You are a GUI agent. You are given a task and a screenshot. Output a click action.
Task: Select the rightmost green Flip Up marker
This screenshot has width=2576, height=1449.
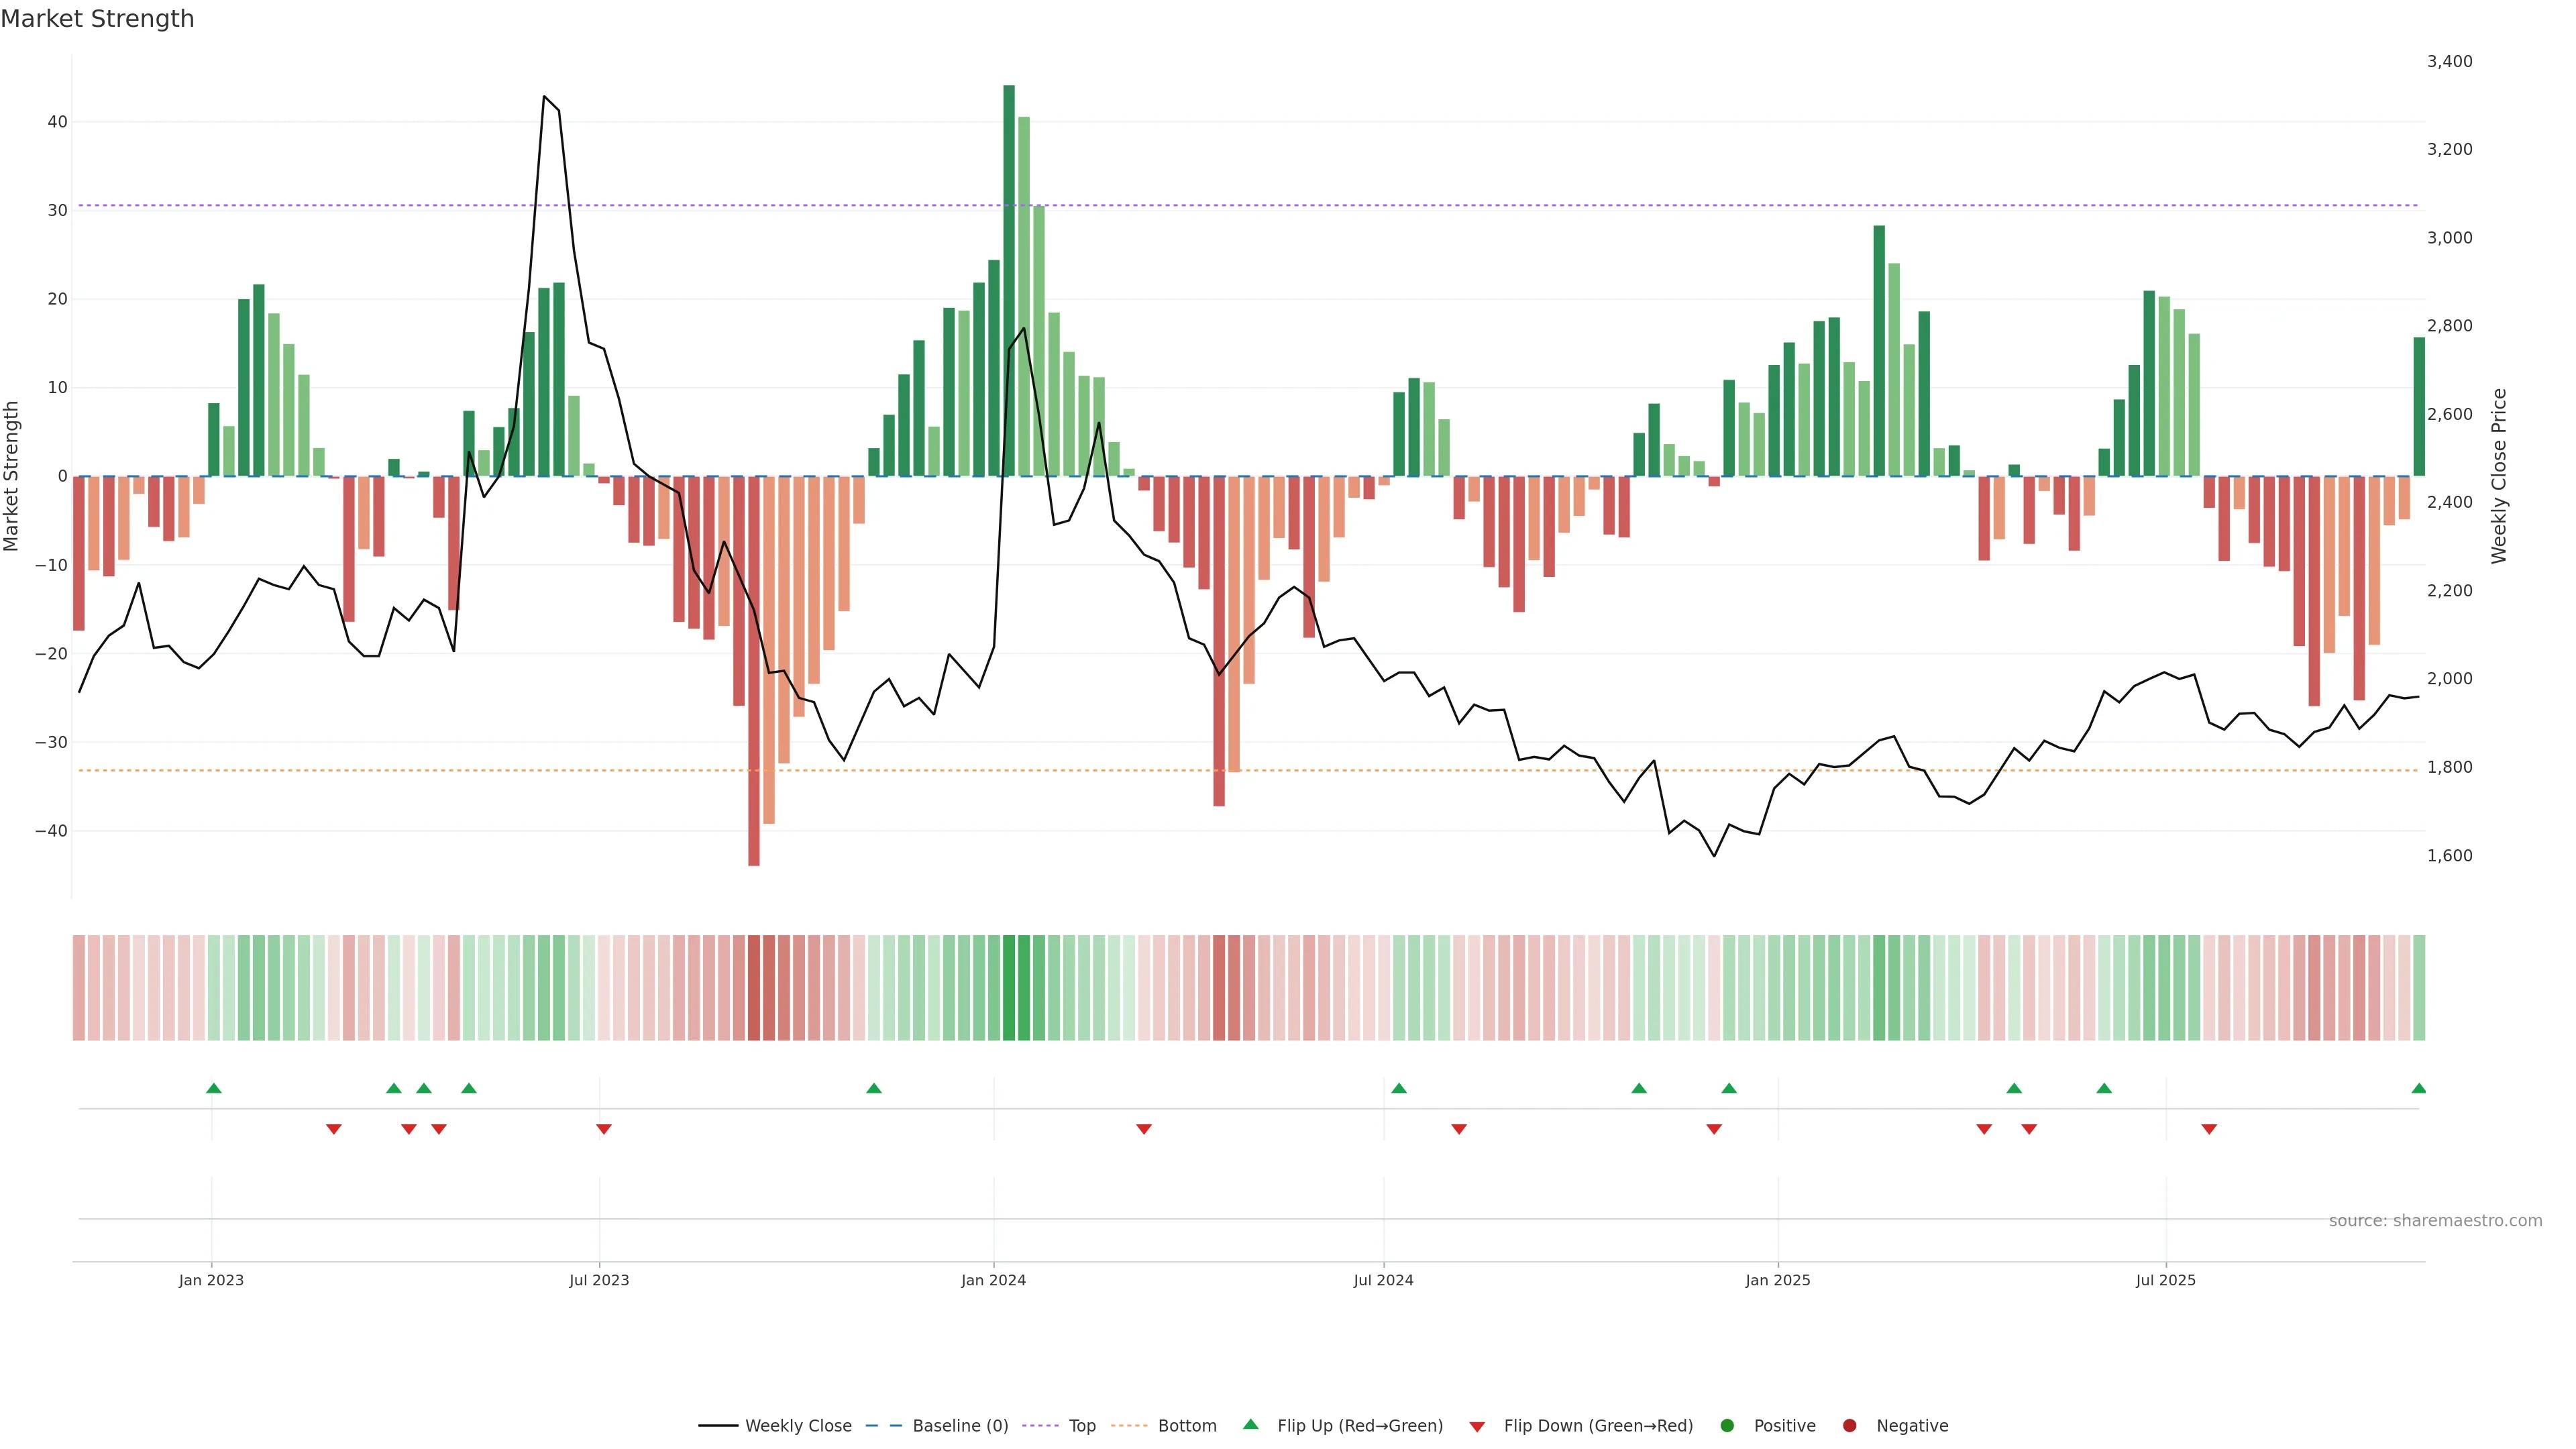(x=2418, y=1088)
